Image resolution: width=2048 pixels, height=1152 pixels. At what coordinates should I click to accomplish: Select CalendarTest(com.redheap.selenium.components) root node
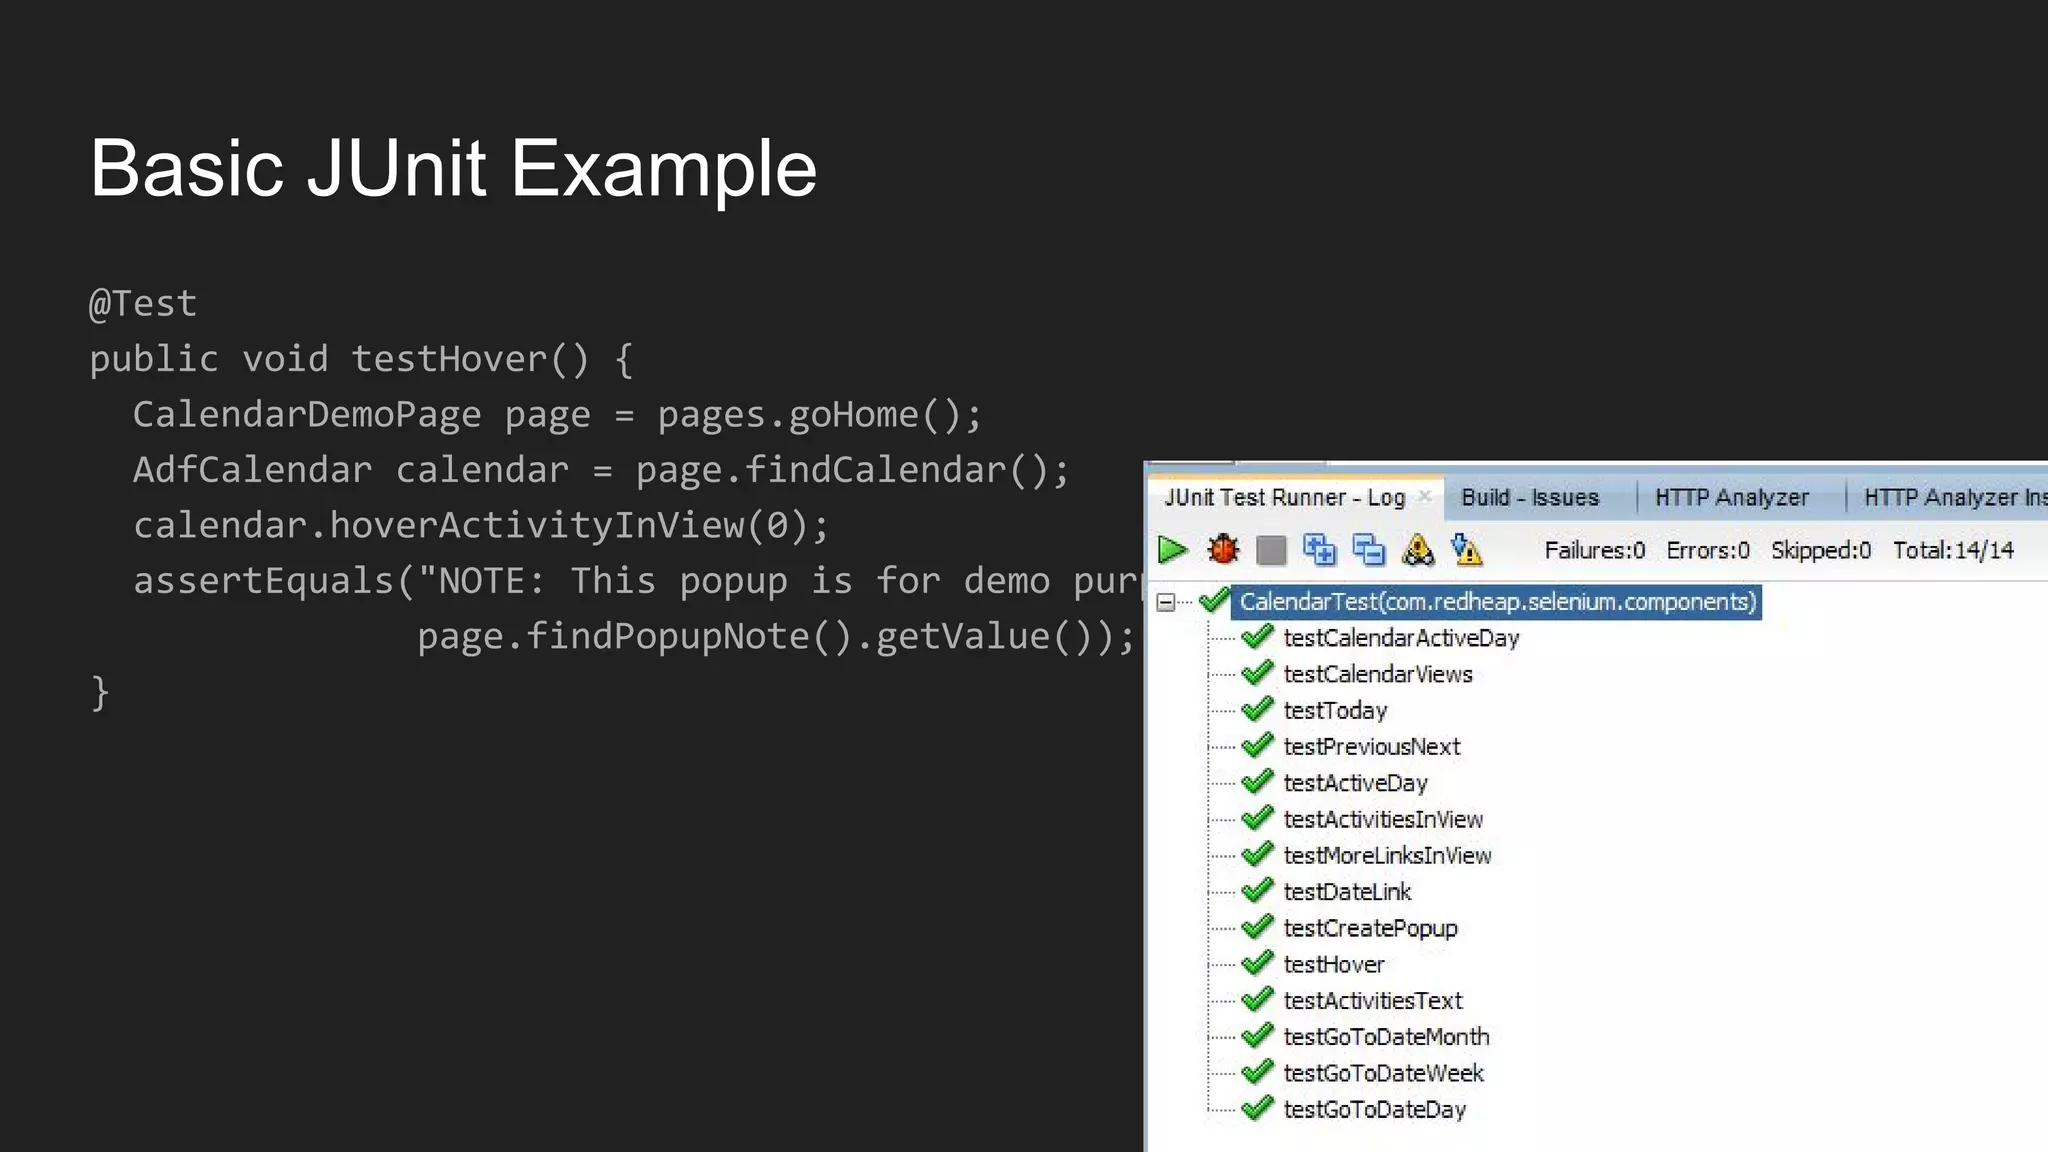(1497, 602)
